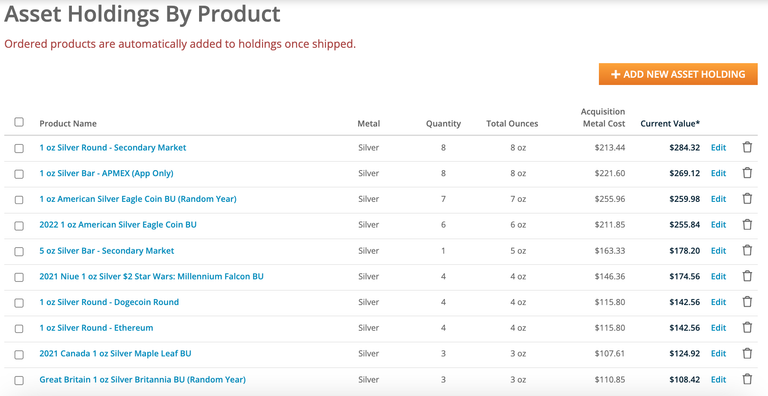Delete the Dogecoin Round holding
This screenshot has width=768, height=396.
747,301
